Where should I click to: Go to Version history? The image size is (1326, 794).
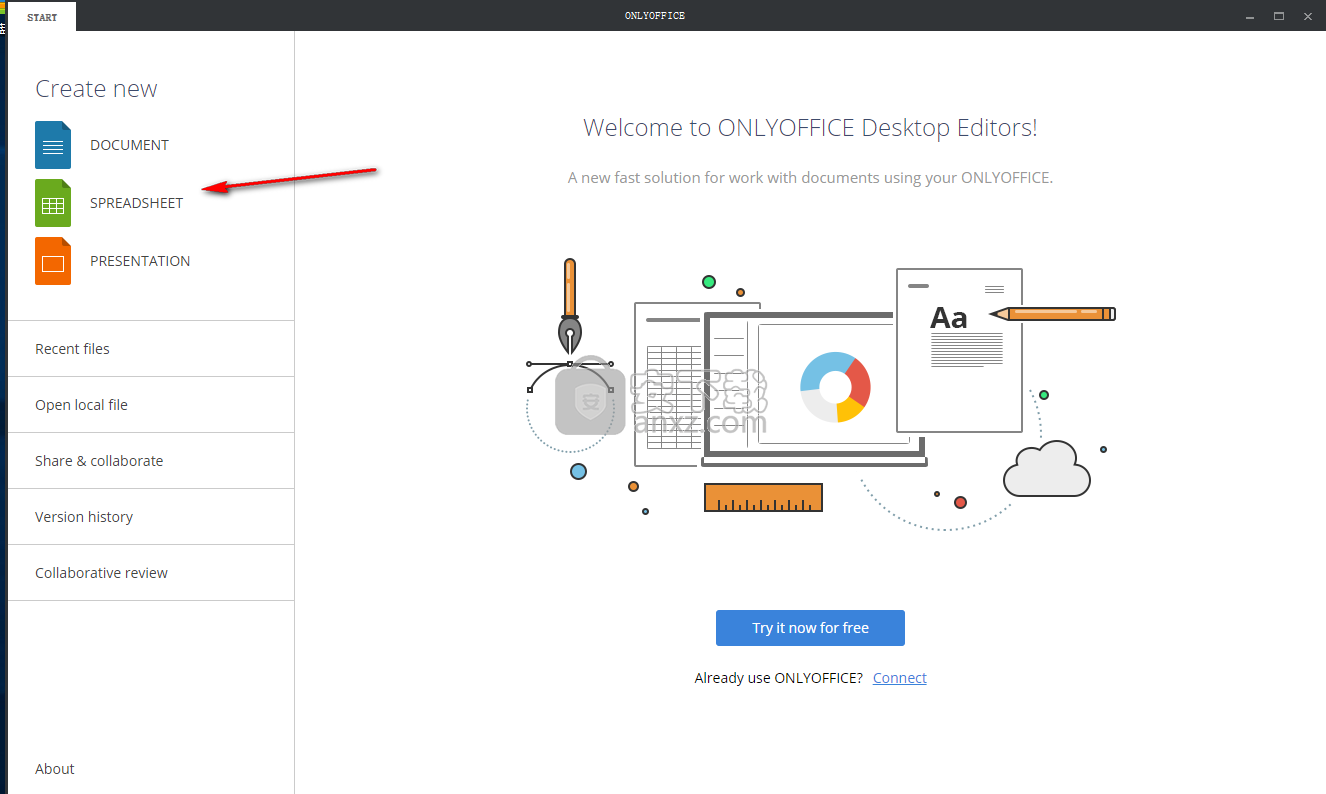pos(151,517)
